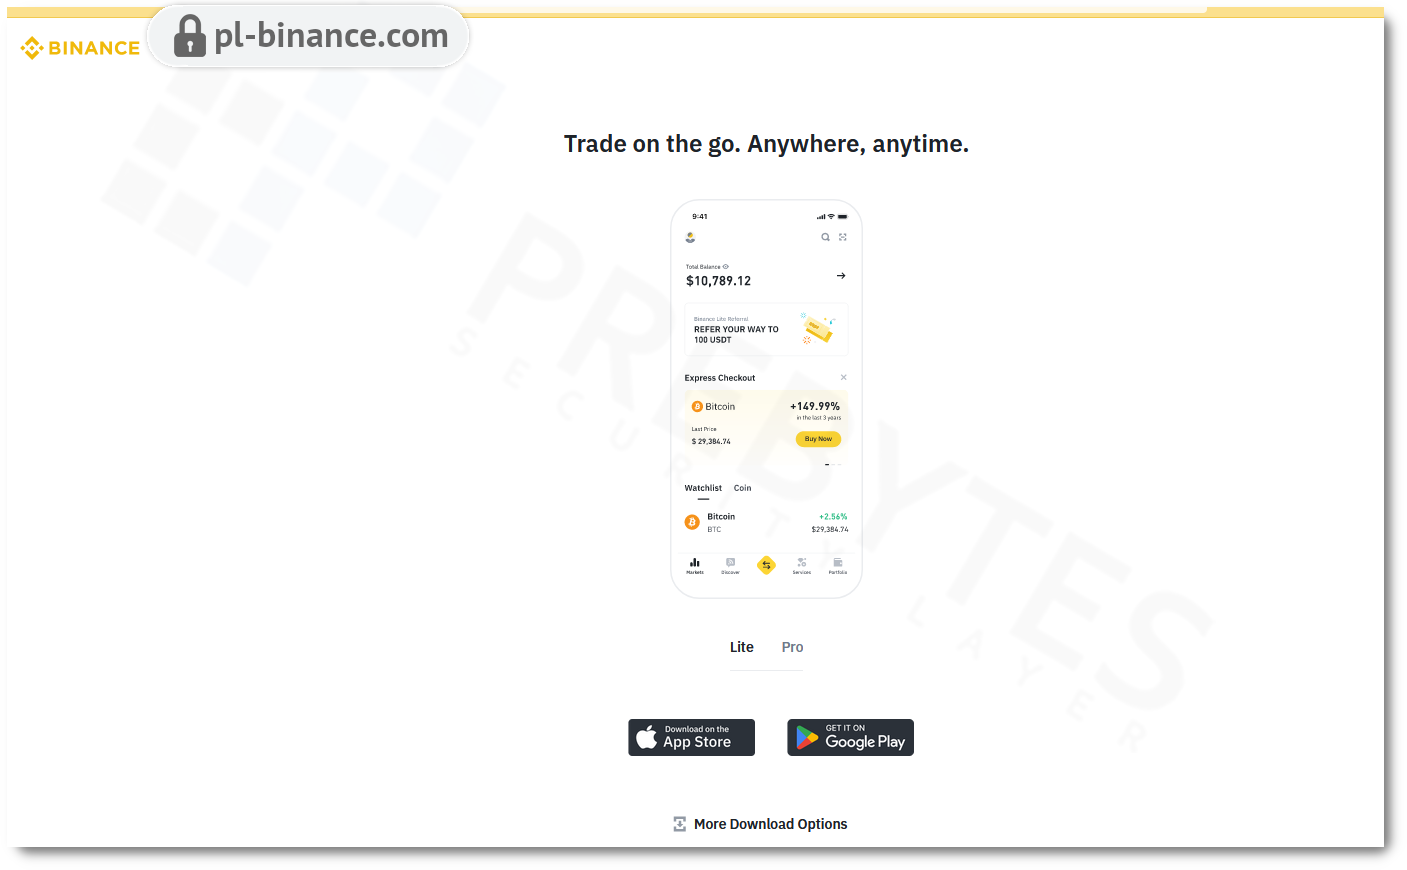Close the Express Checkout section
This screenshot has height=870, width=1407.
coord(843,377)
